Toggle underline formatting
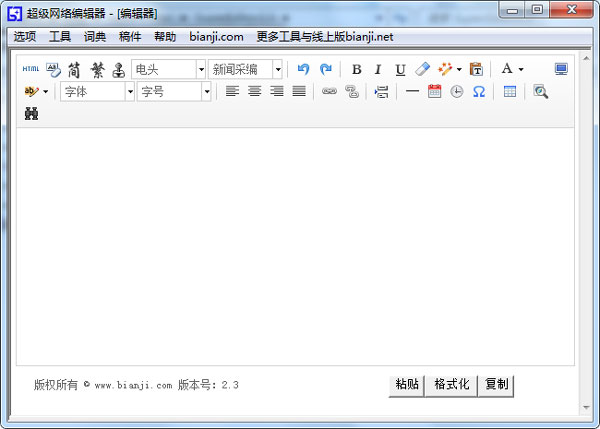Screen dimensions: 600x429 tap(400, 69)
